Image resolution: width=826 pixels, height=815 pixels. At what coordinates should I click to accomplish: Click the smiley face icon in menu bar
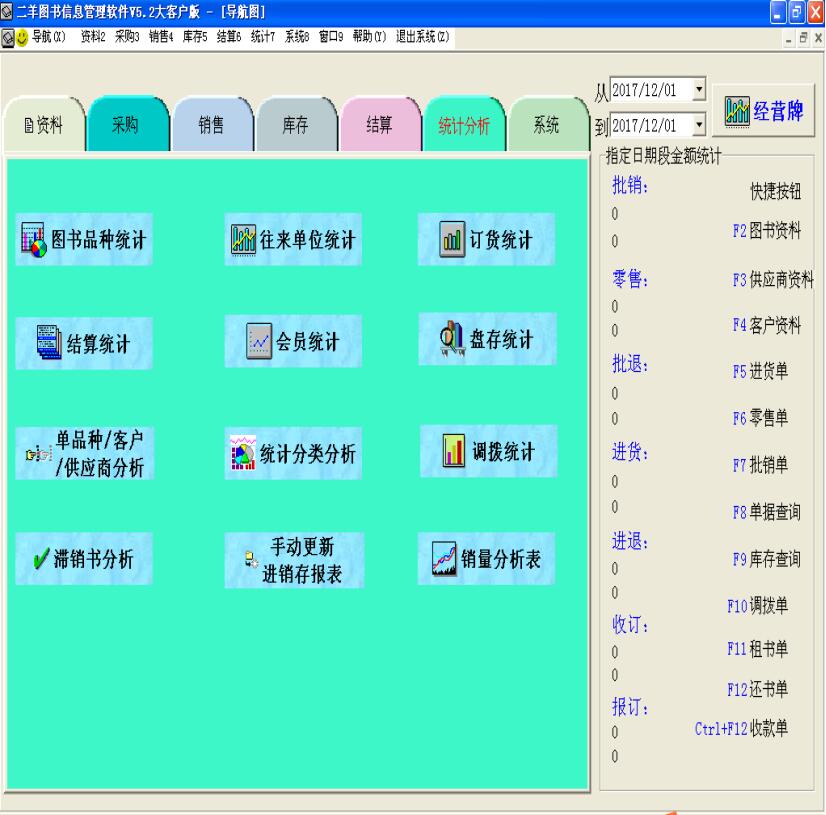point(22,37)
